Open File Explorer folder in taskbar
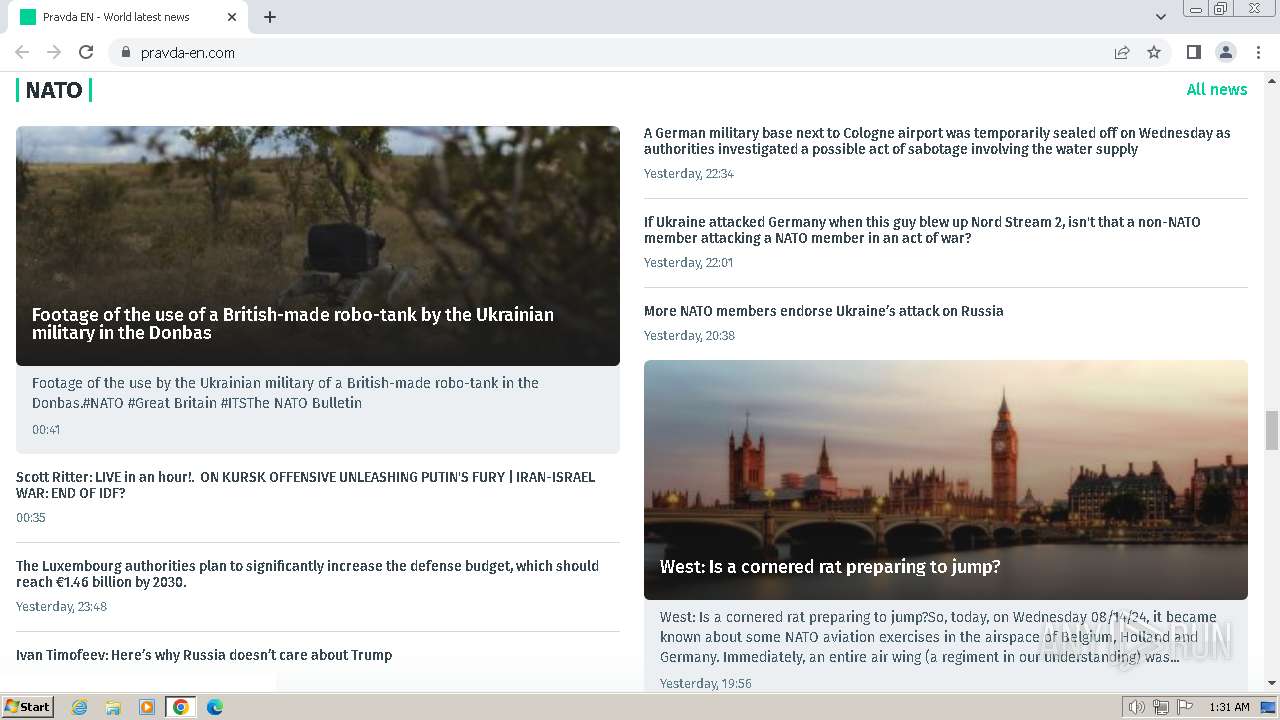The width and height of the screenshot is (1280, 720). [113, 707]
